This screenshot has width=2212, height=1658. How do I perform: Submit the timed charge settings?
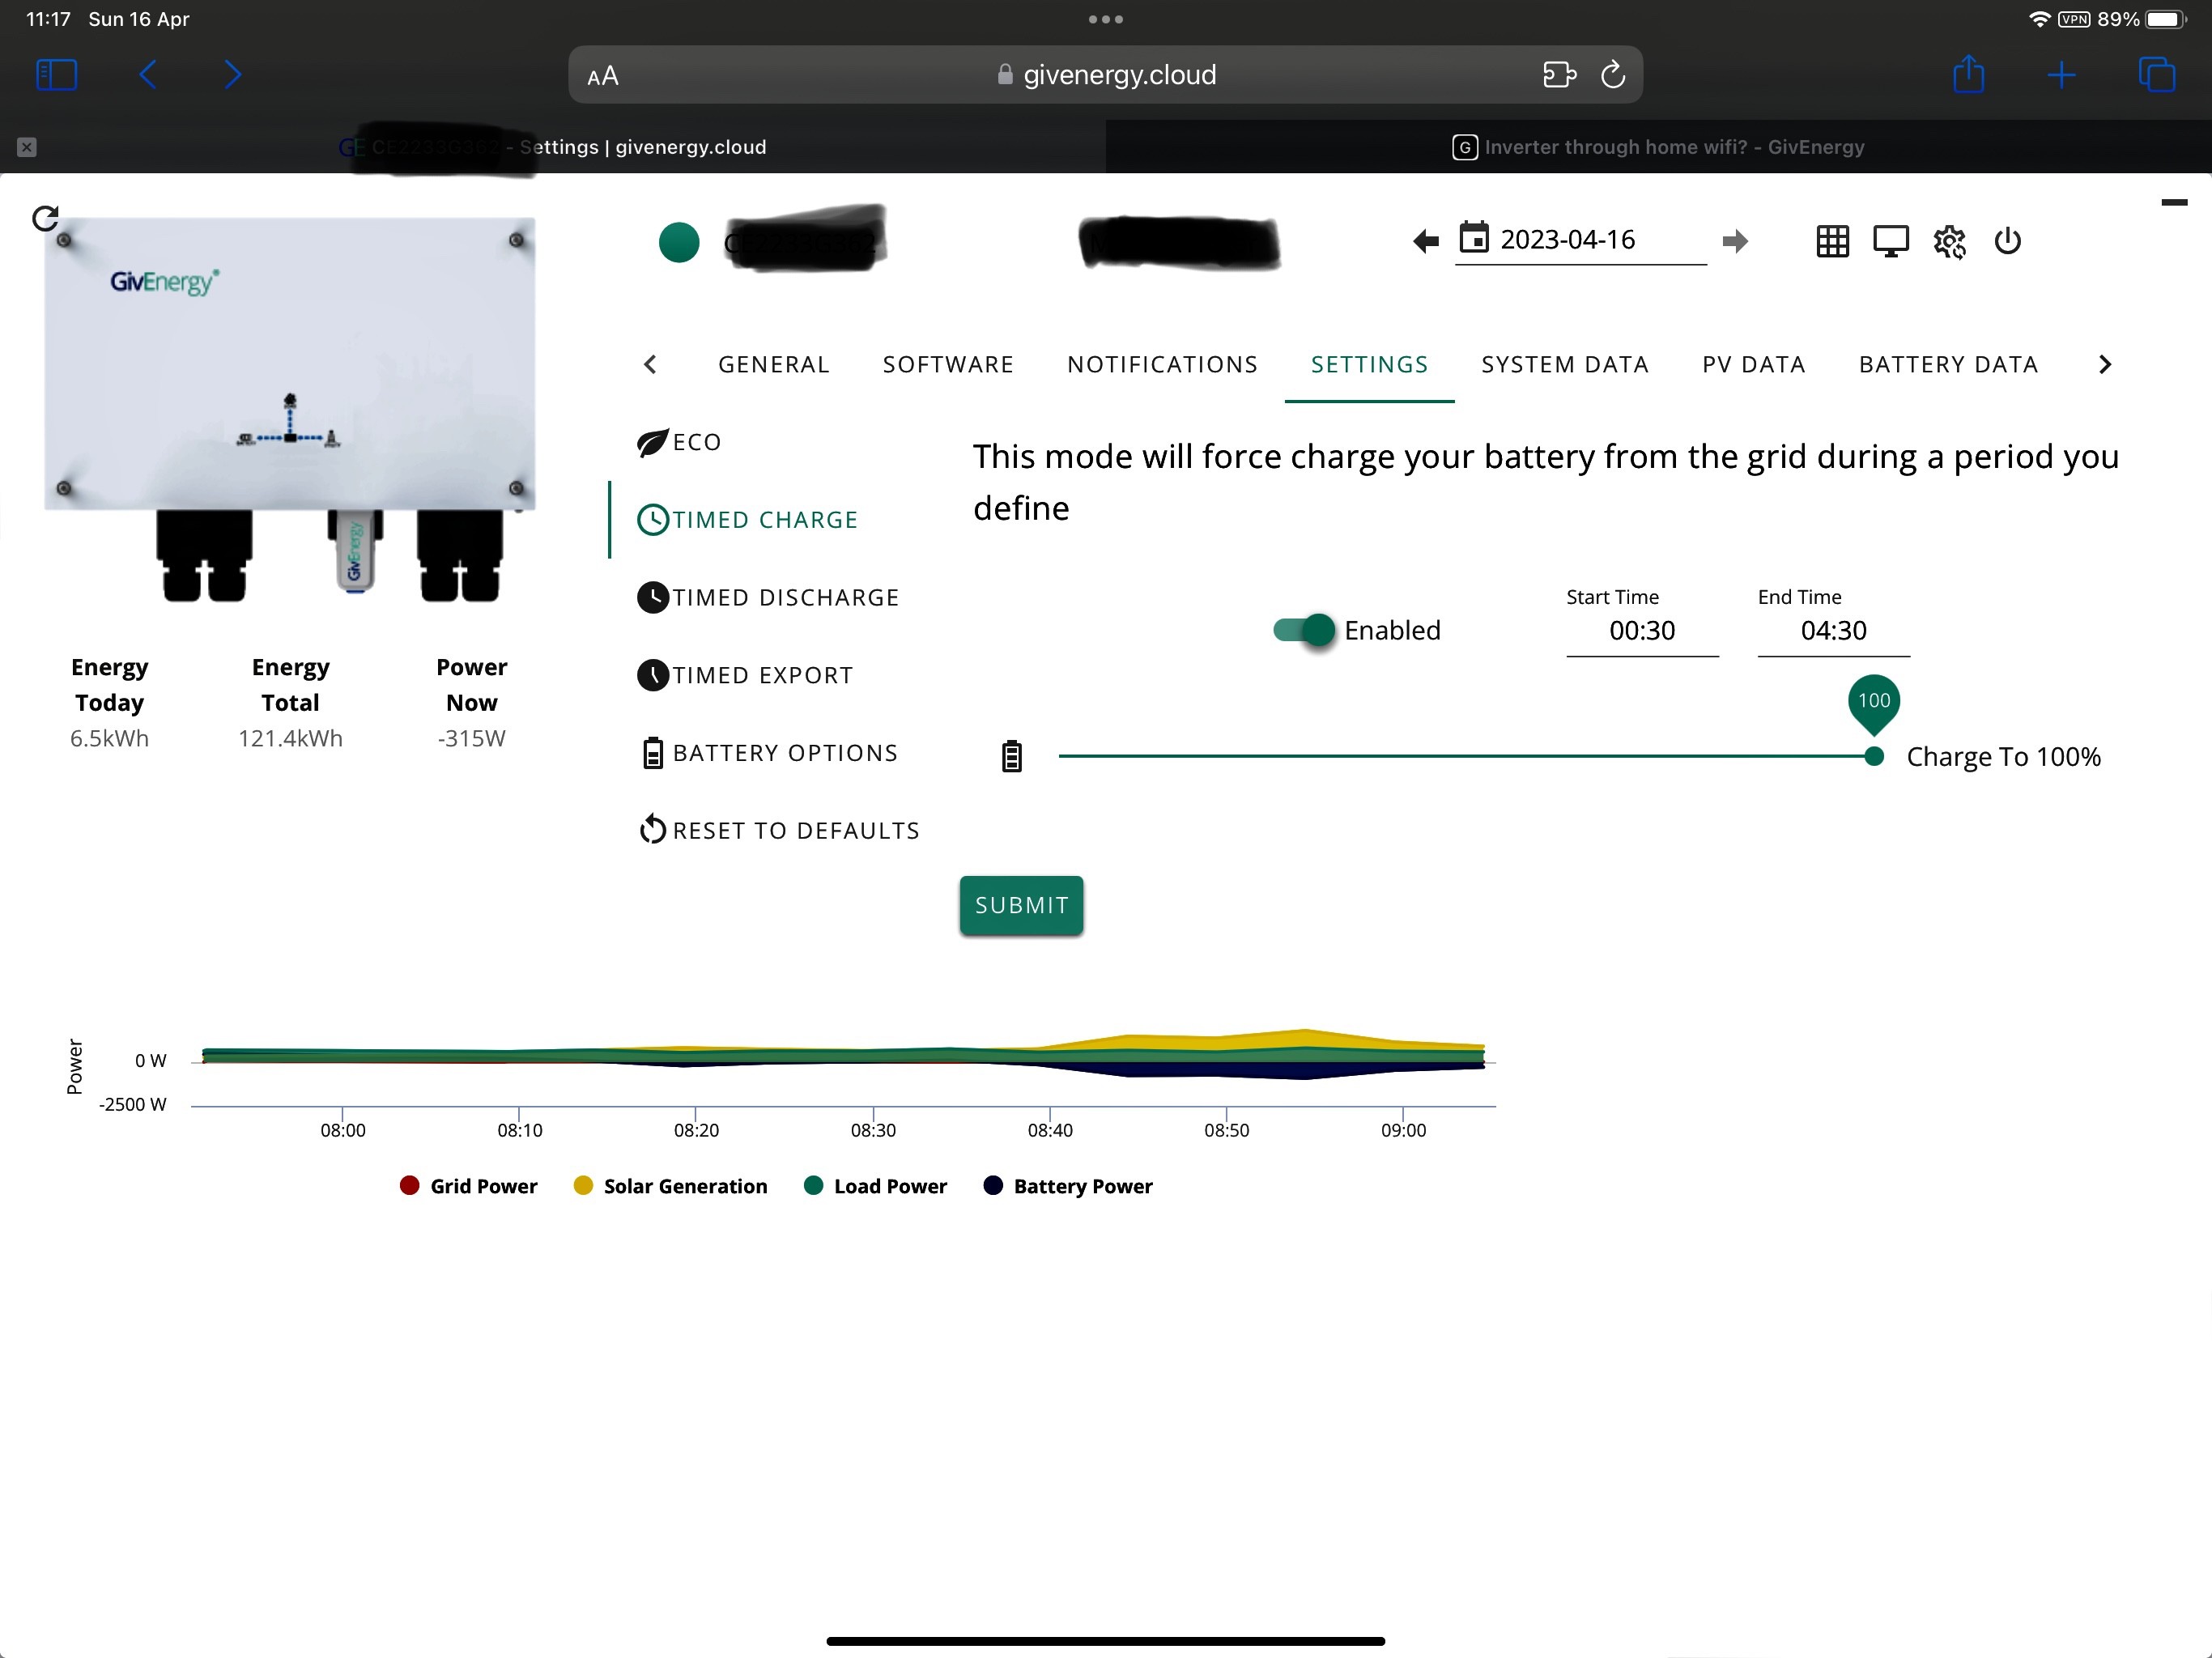[x=1021, y=905]
